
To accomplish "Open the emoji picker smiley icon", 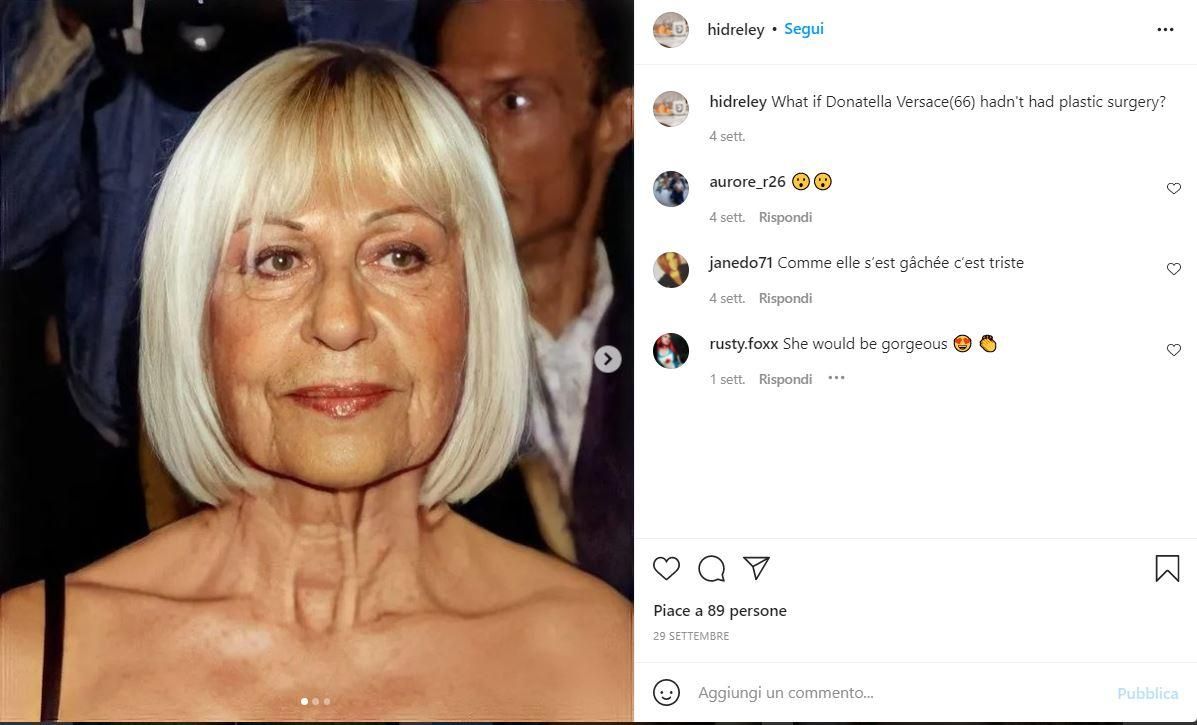I will pos(666,692).
